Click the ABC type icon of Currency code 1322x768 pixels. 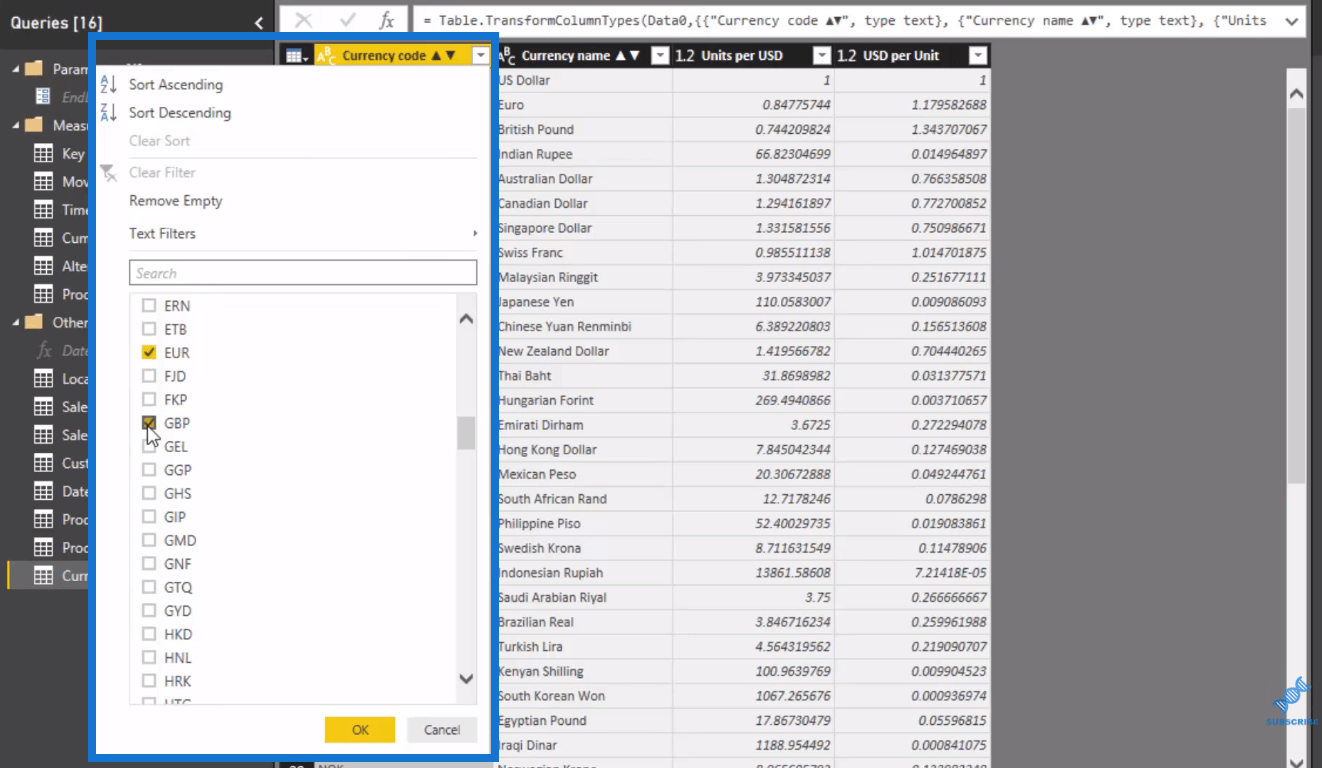[326, 56]
